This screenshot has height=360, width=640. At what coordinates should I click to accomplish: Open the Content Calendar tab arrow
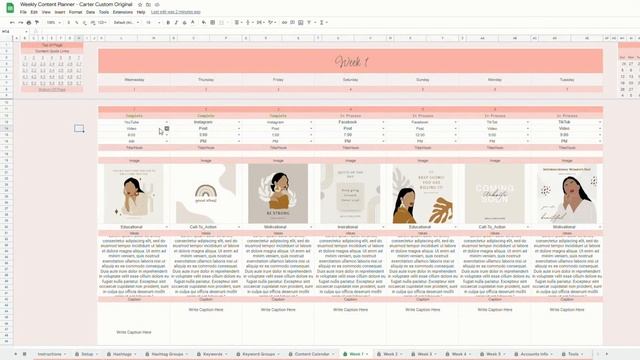[x=333, y=354]
